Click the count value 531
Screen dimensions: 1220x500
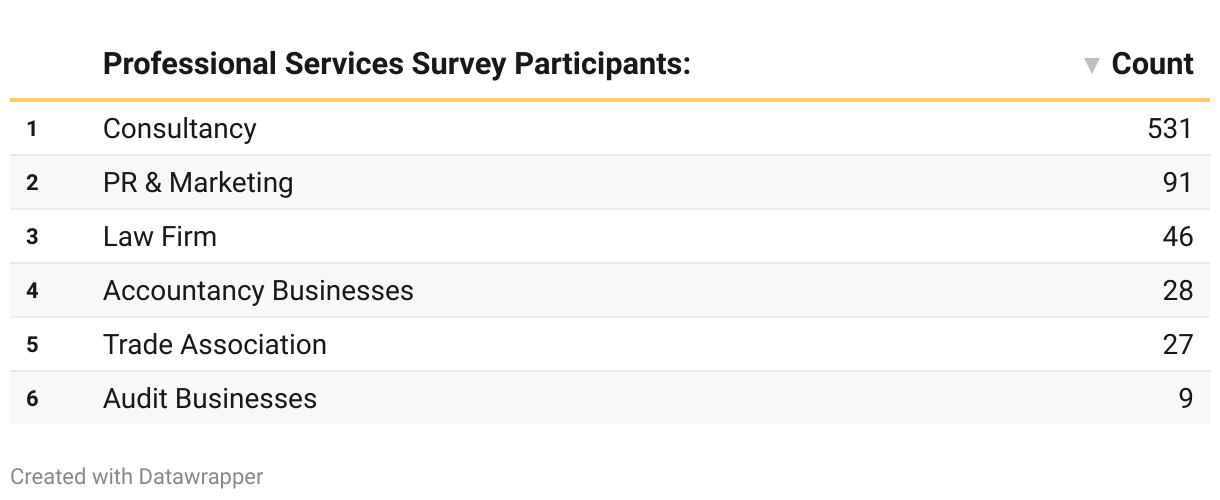(x=1170, y=128)
